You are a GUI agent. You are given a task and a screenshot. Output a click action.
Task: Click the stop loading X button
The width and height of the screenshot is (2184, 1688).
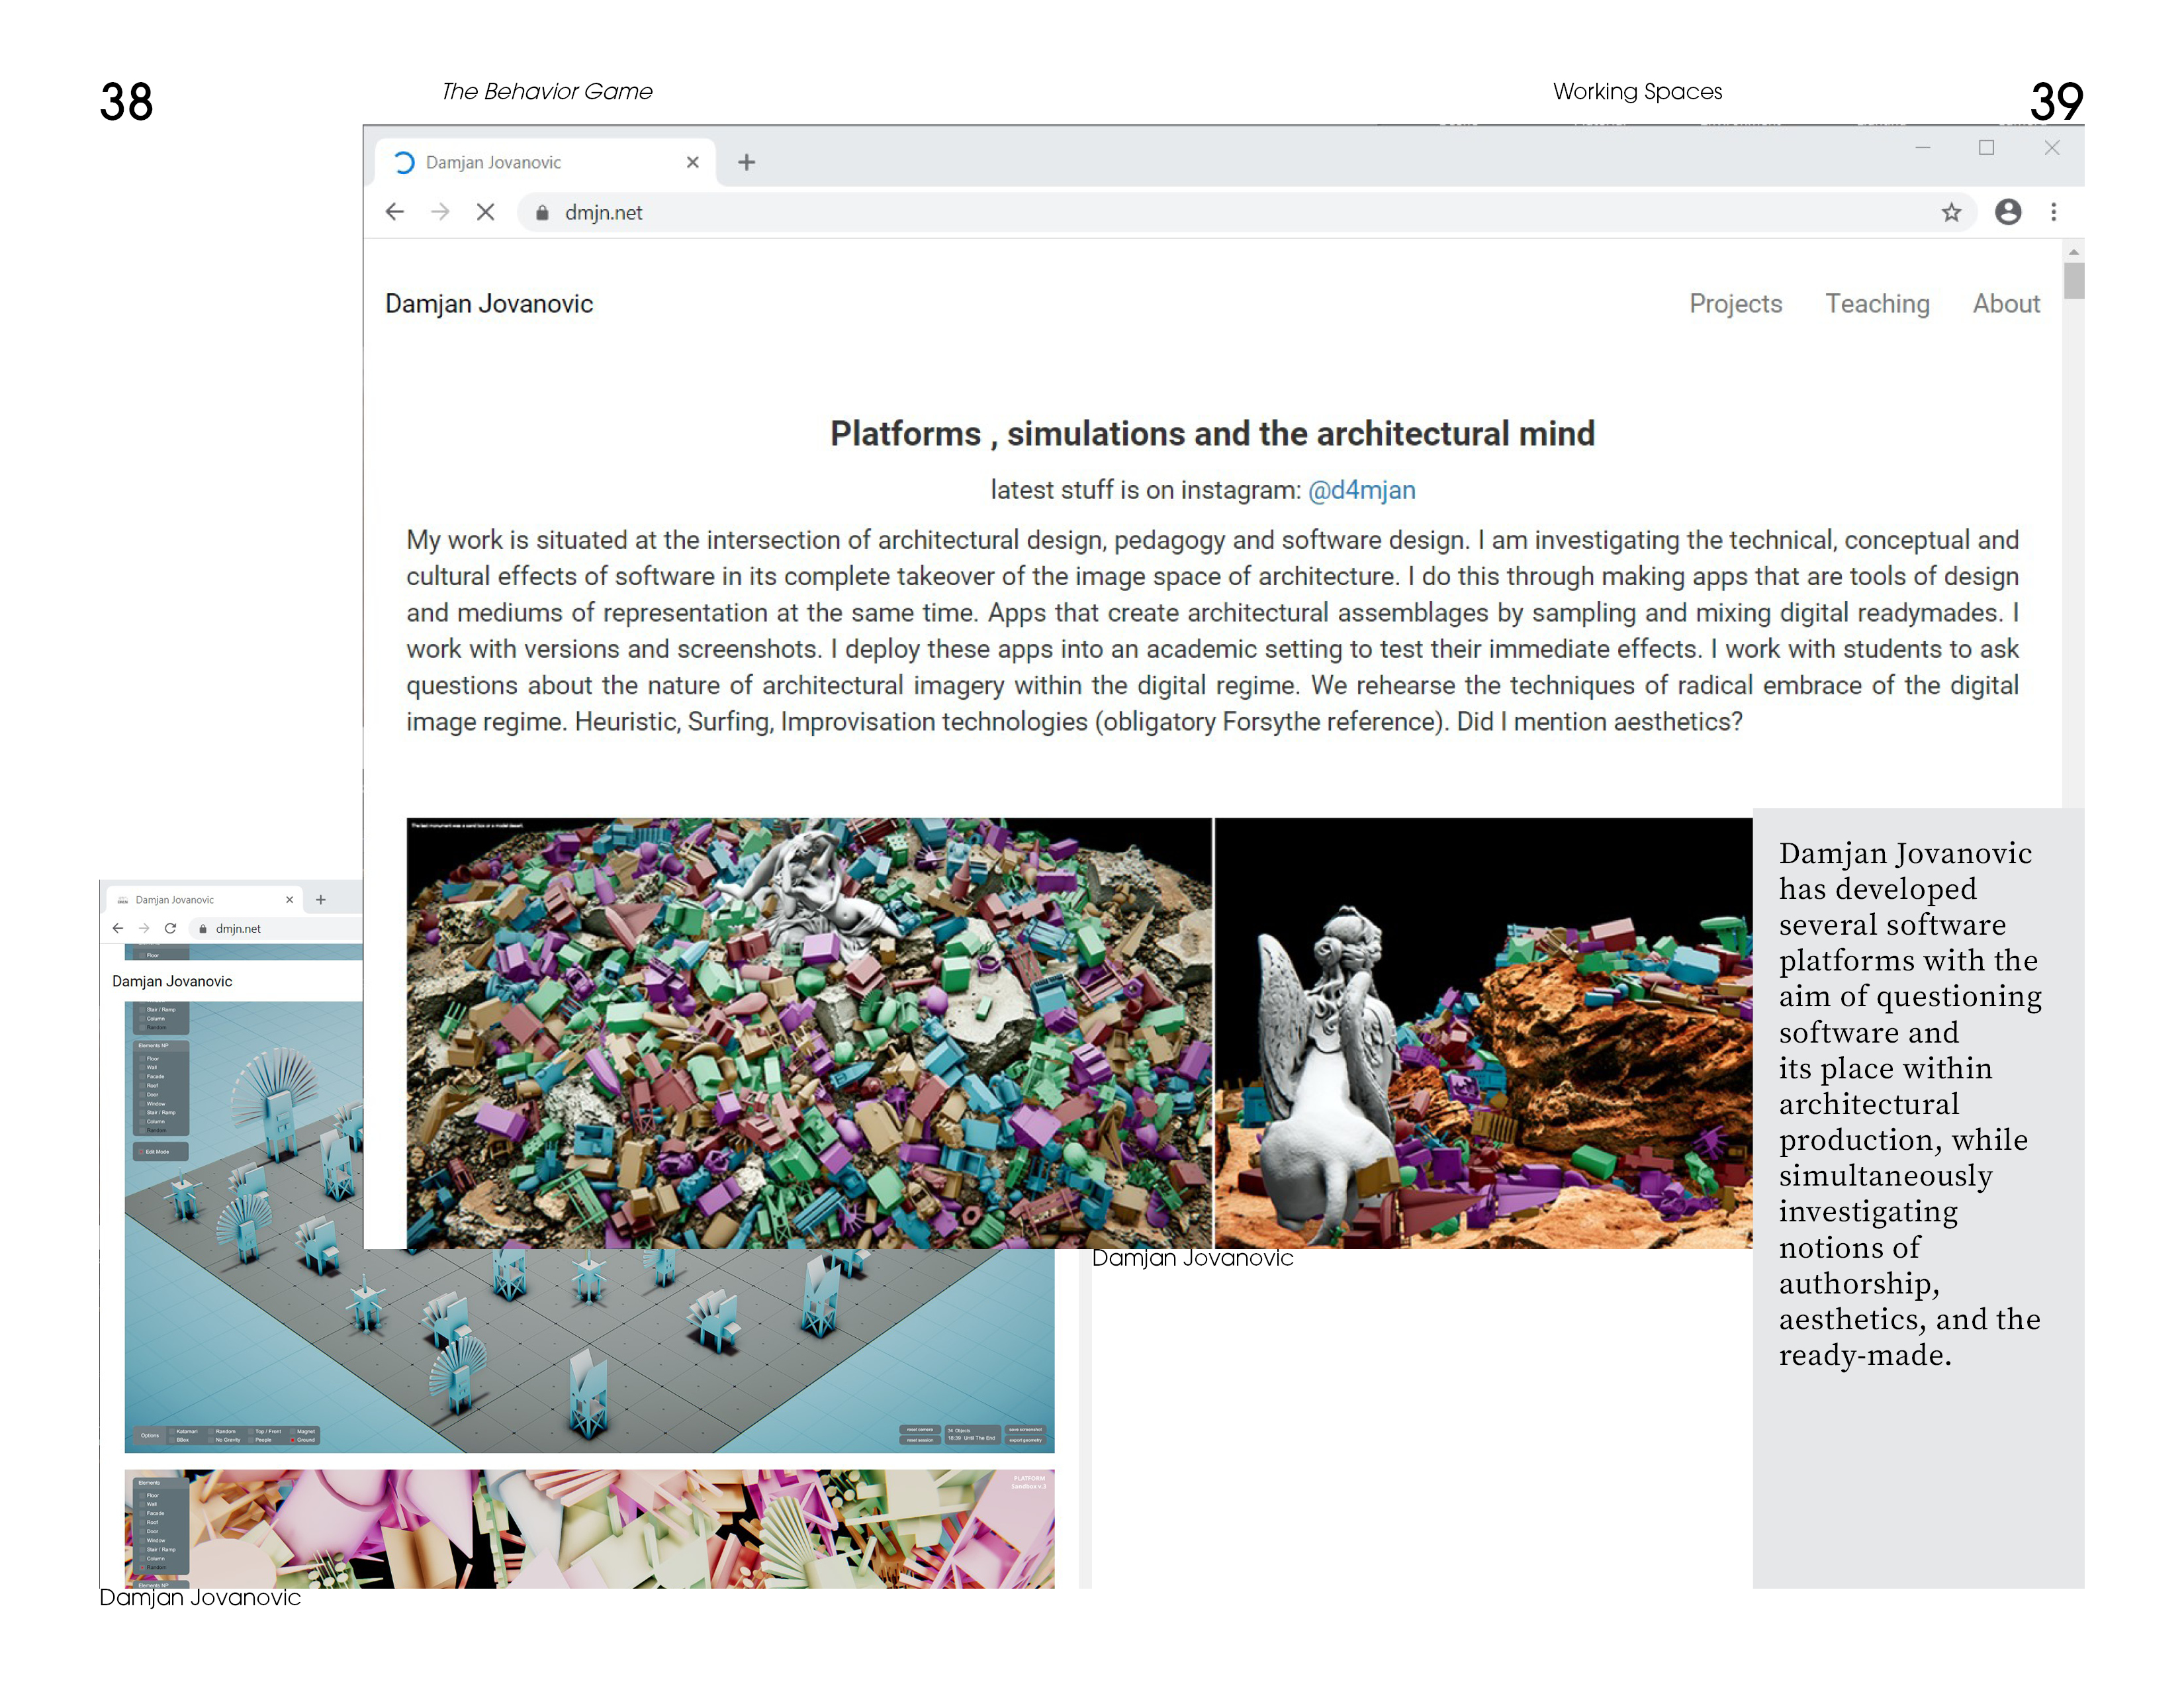pos(486,212)
